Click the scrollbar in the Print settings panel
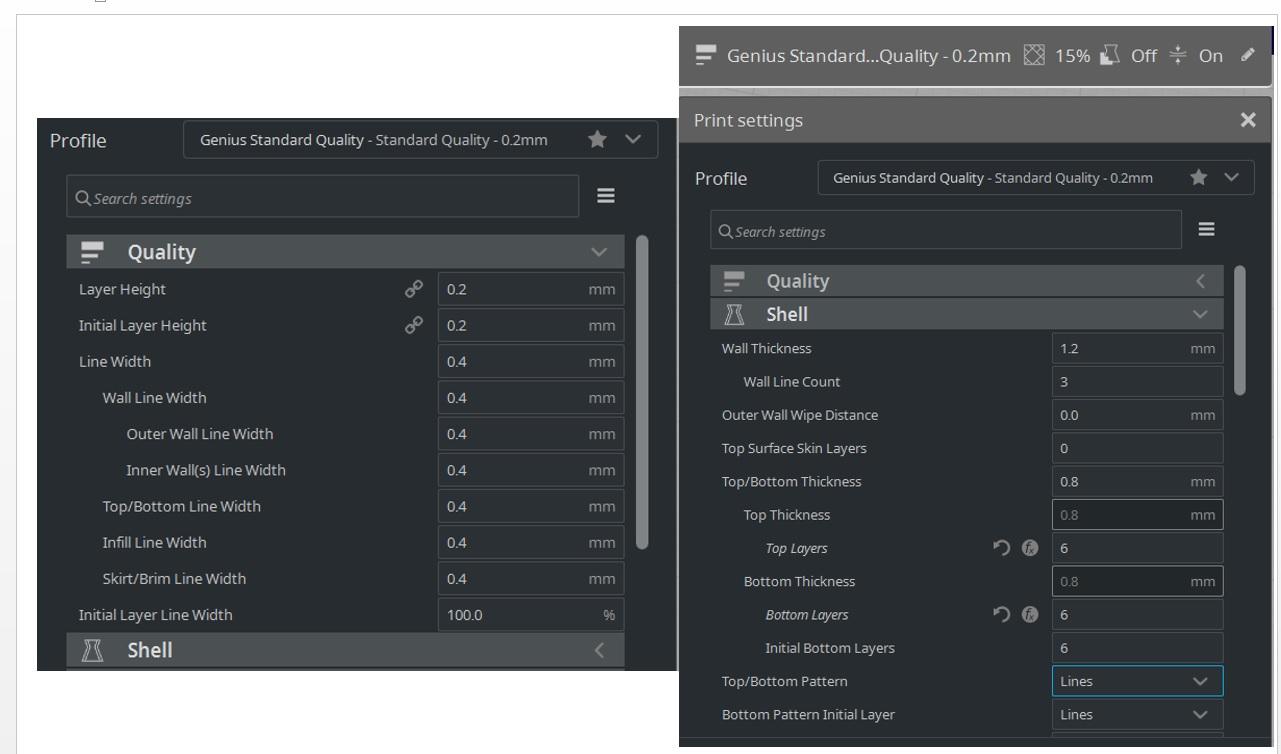The height and width of the screenshot is (754, 1281). (x=1240, y=330)
